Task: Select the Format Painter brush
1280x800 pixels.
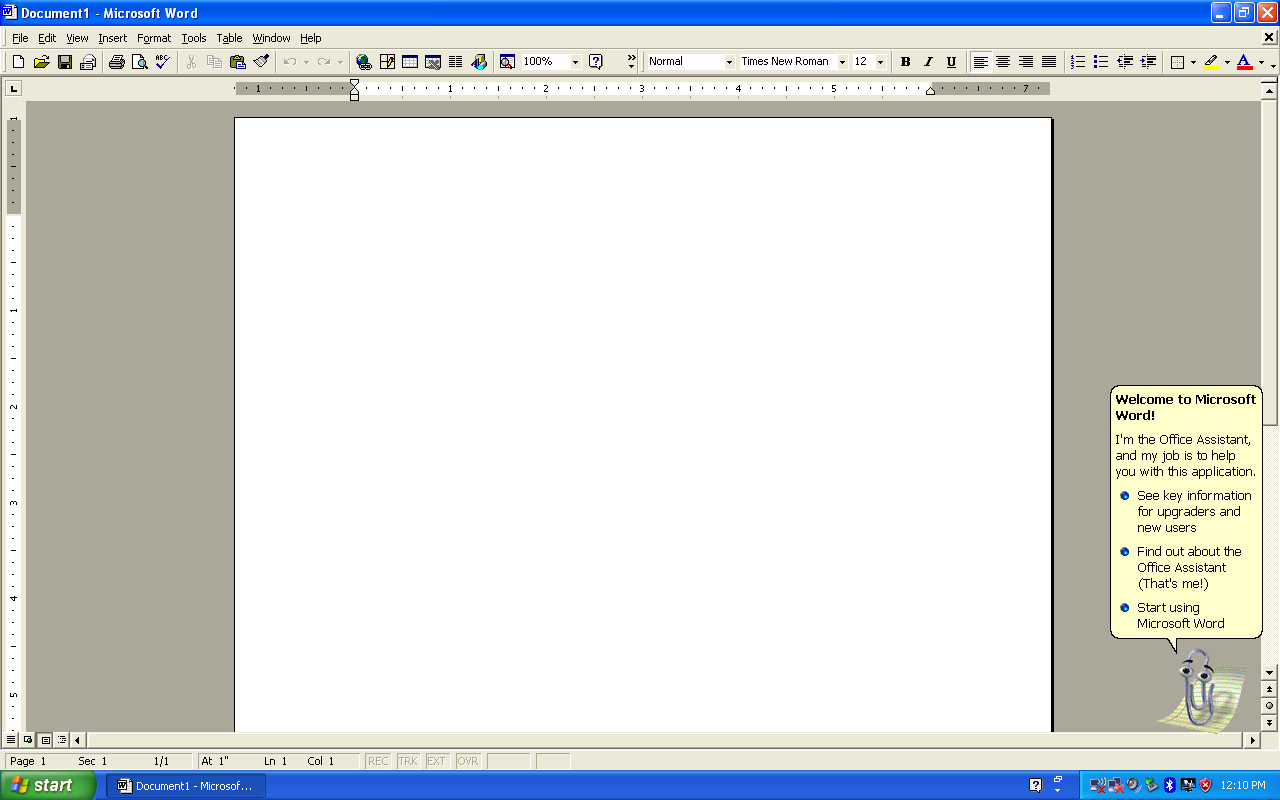Action: [x=261, y=62]
